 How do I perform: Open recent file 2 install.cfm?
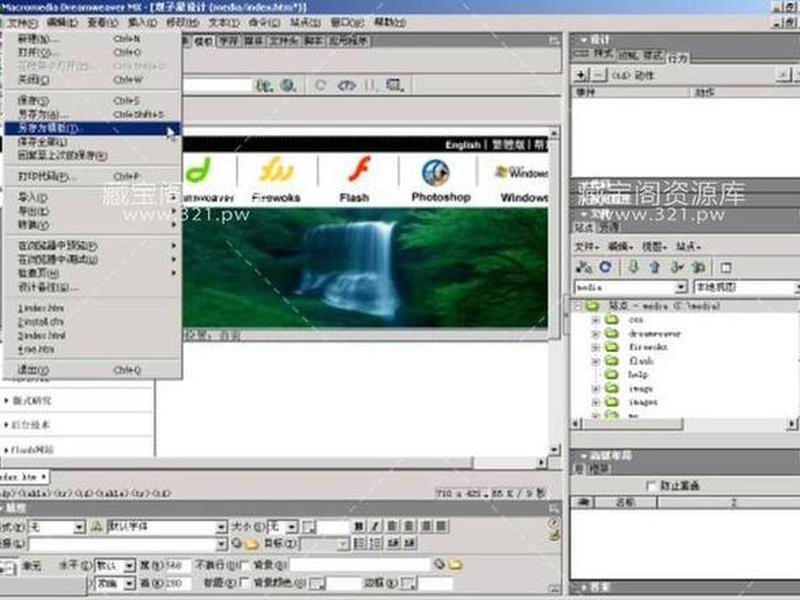click(x=41, y=322)
